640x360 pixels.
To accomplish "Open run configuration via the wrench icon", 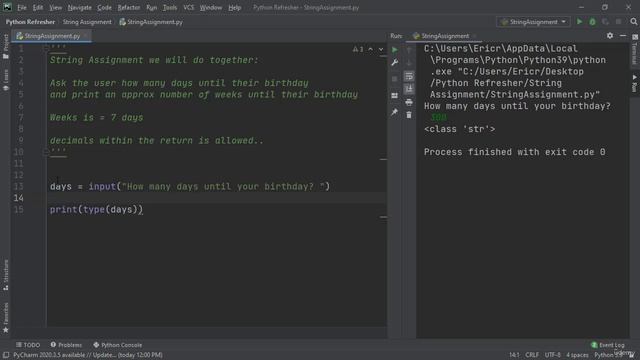I will [x=395, y=63].
